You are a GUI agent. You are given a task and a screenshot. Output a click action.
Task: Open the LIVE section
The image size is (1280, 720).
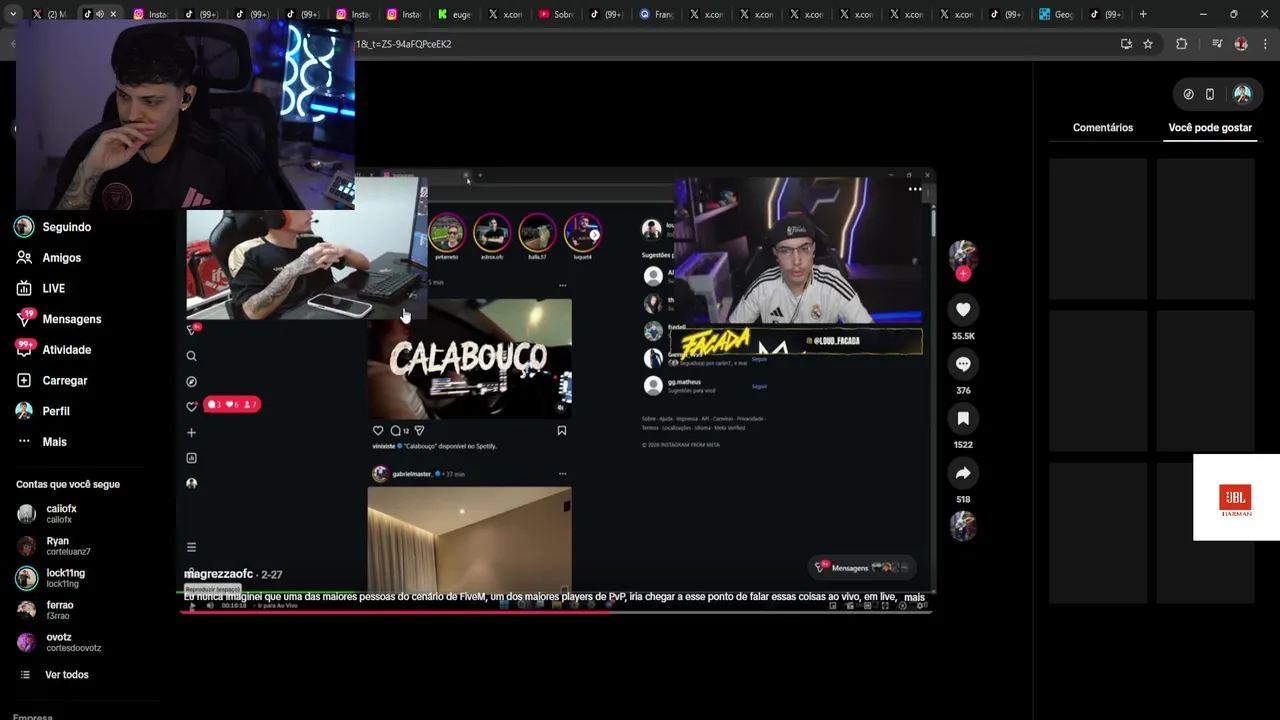(40, 289)
